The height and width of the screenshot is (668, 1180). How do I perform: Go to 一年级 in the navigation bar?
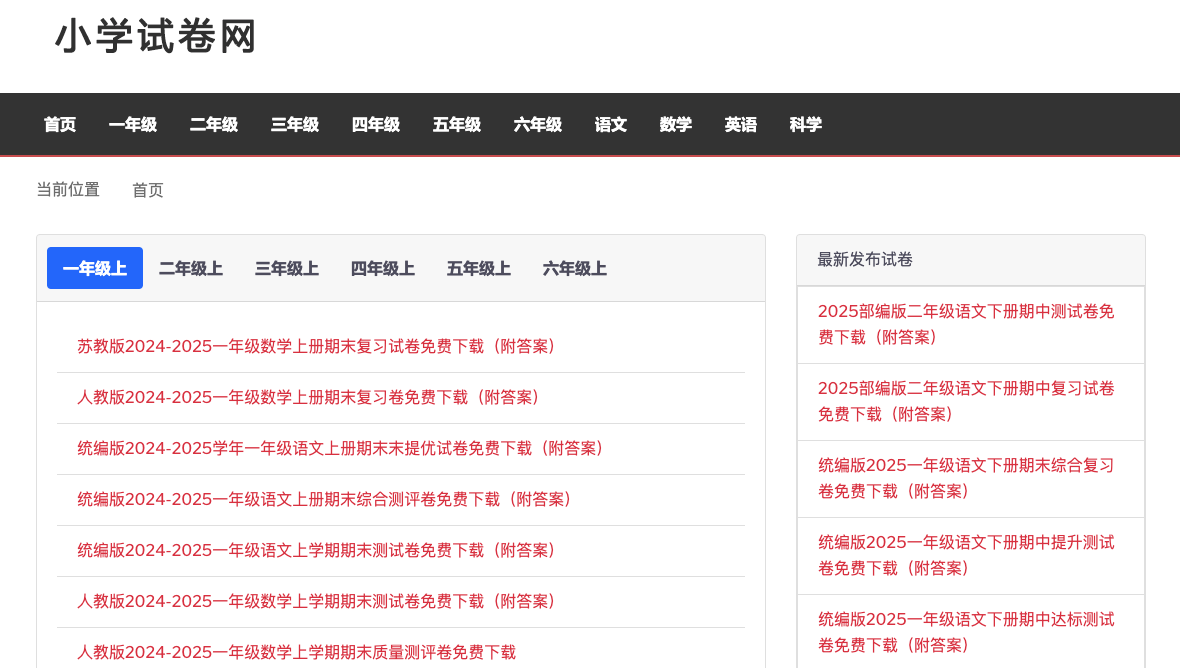click(133, 125)
